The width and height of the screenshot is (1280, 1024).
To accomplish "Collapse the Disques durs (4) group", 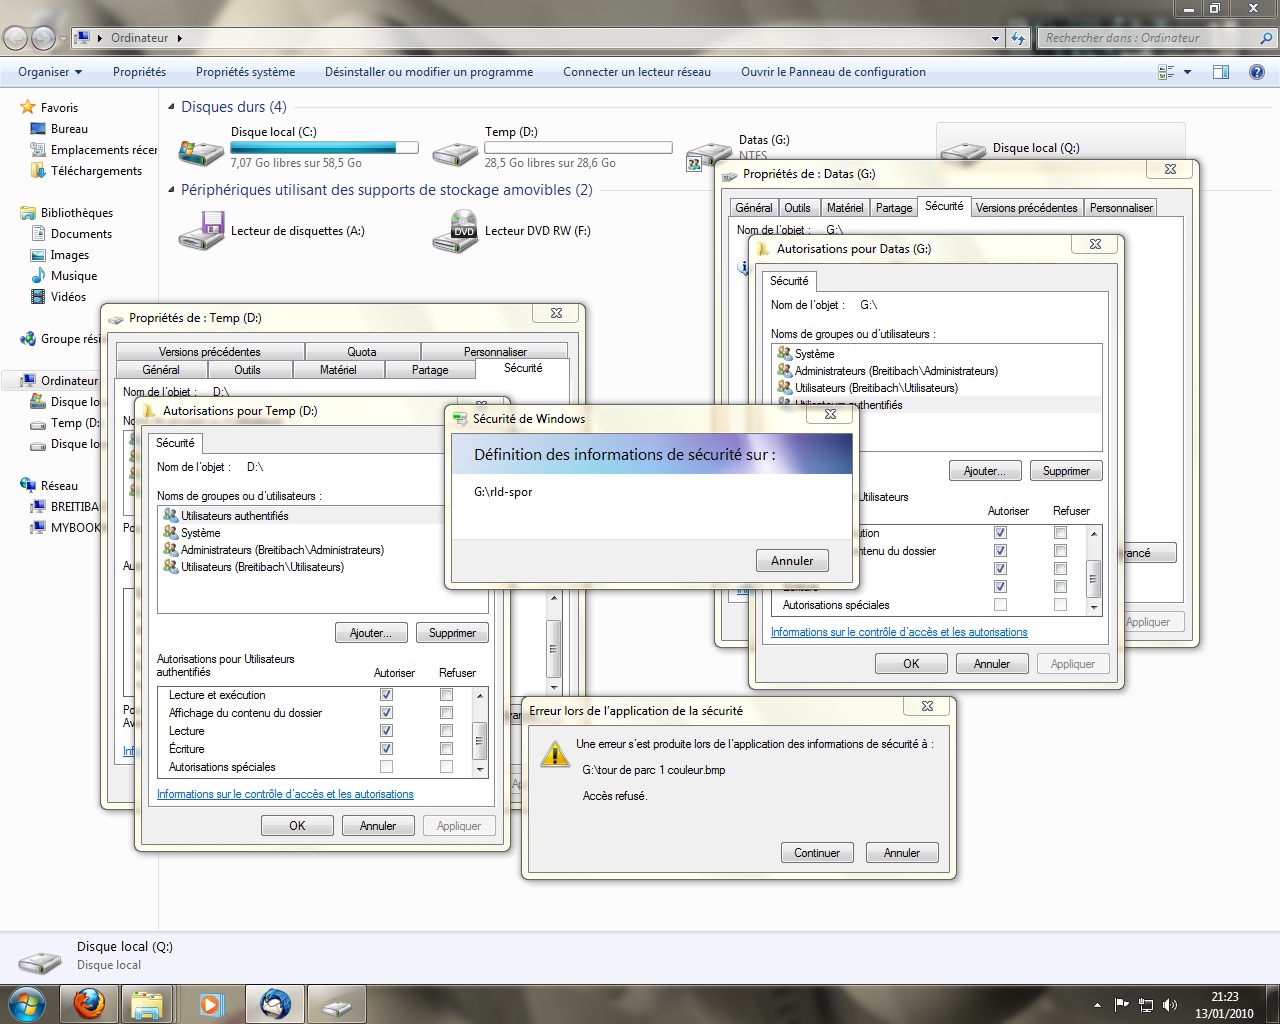I will tap(171, 107).
